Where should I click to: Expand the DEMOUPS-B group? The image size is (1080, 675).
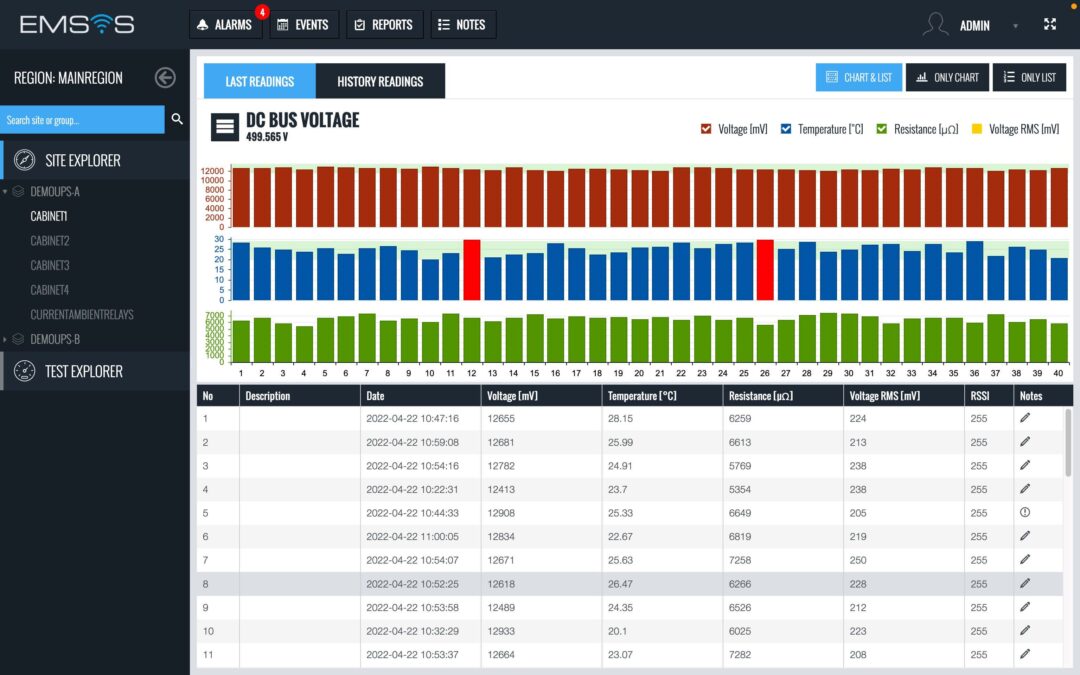[7, 339]
